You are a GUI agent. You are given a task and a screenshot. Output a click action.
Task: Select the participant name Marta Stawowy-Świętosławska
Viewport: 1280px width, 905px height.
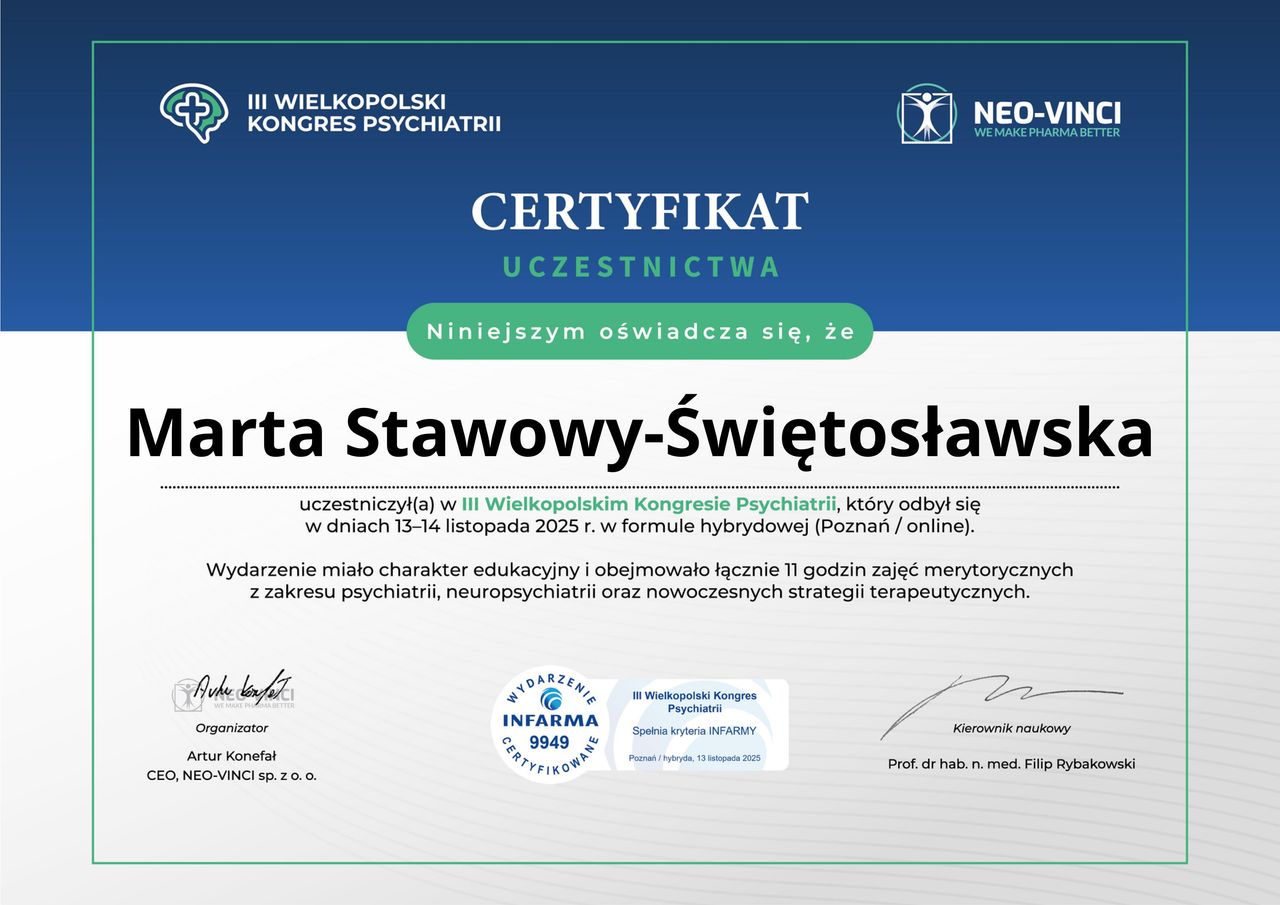pyautogui.click(x=640, y=432)
